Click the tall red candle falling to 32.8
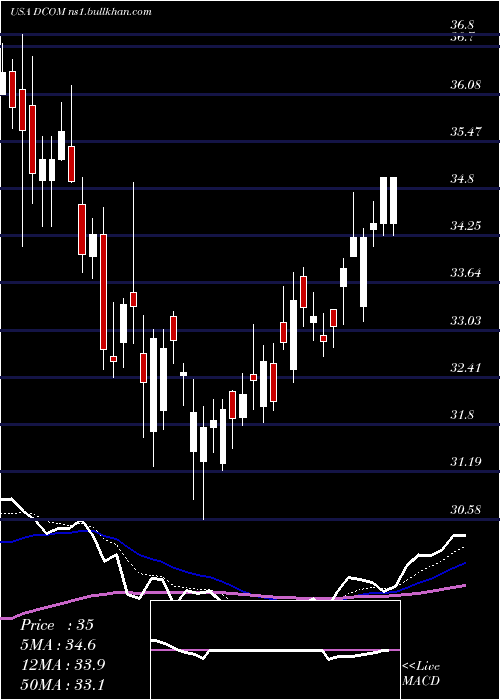This screenshot has width=500, height=700. (104, 292)
